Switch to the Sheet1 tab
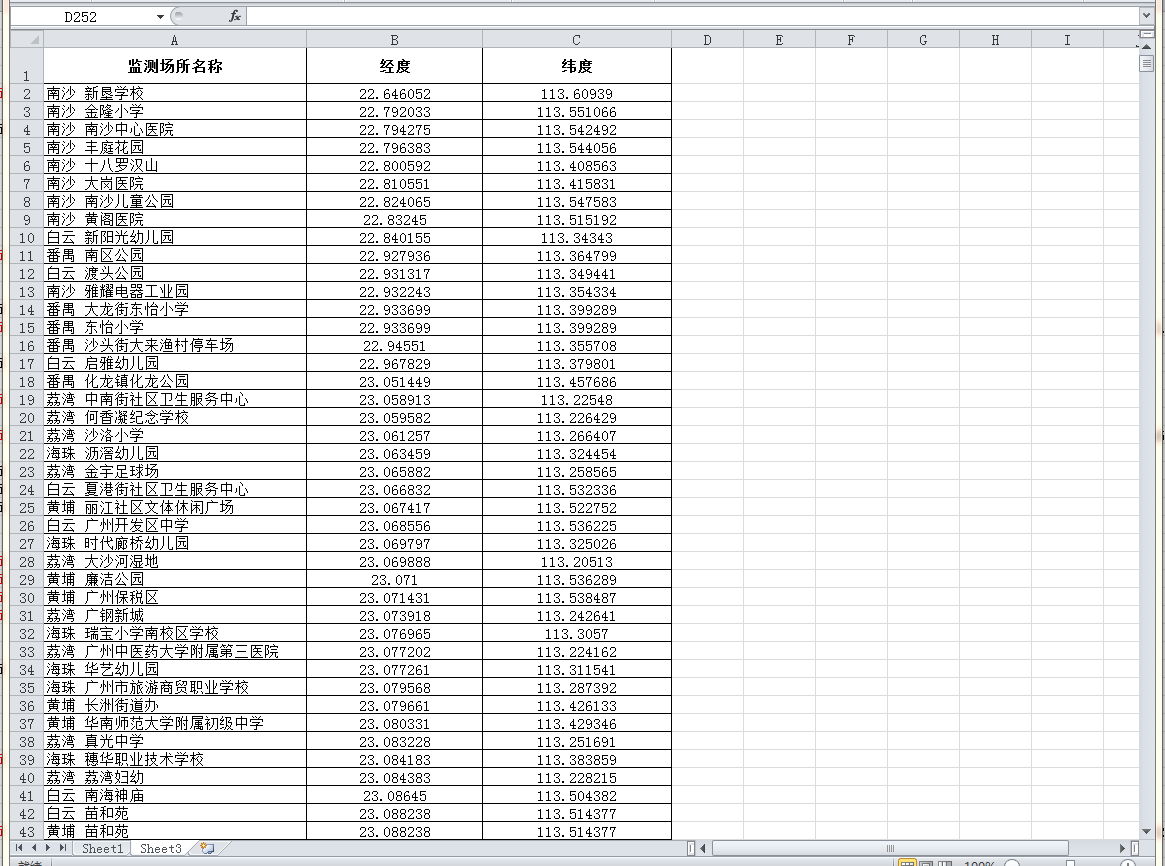 [102, 848]
